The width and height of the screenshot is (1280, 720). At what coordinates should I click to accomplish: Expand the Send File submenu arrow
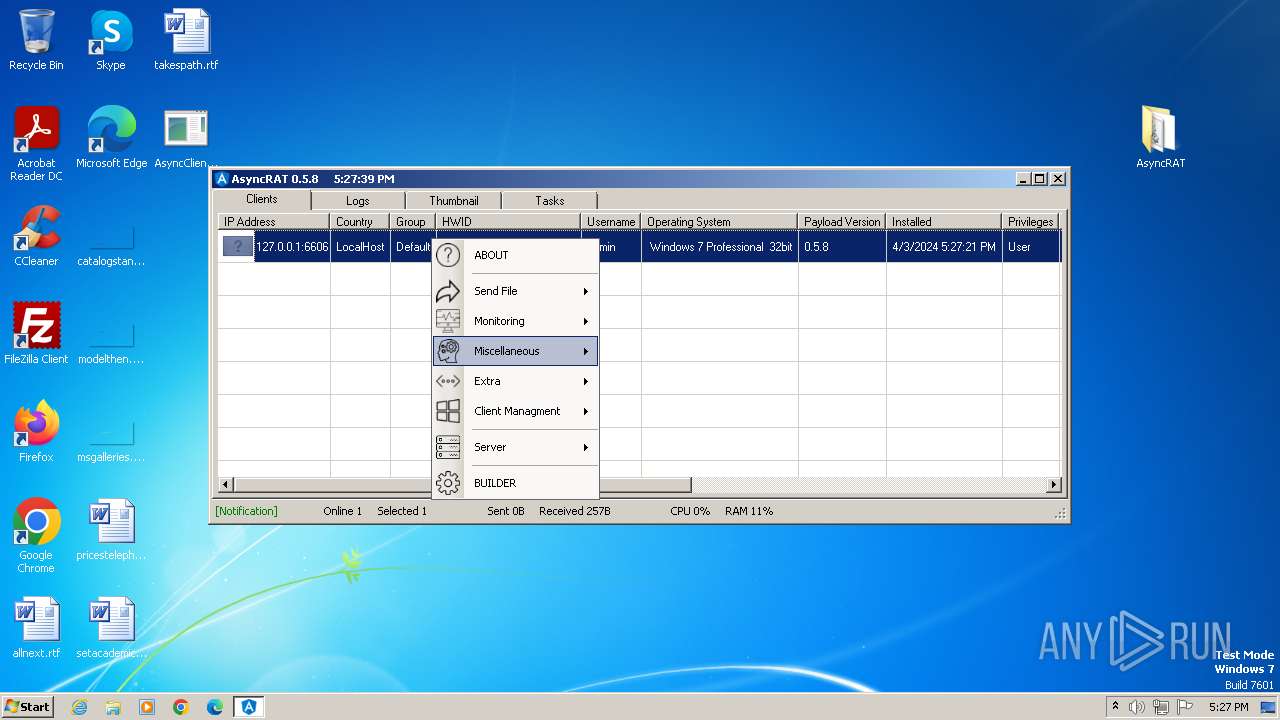[586, 291]
